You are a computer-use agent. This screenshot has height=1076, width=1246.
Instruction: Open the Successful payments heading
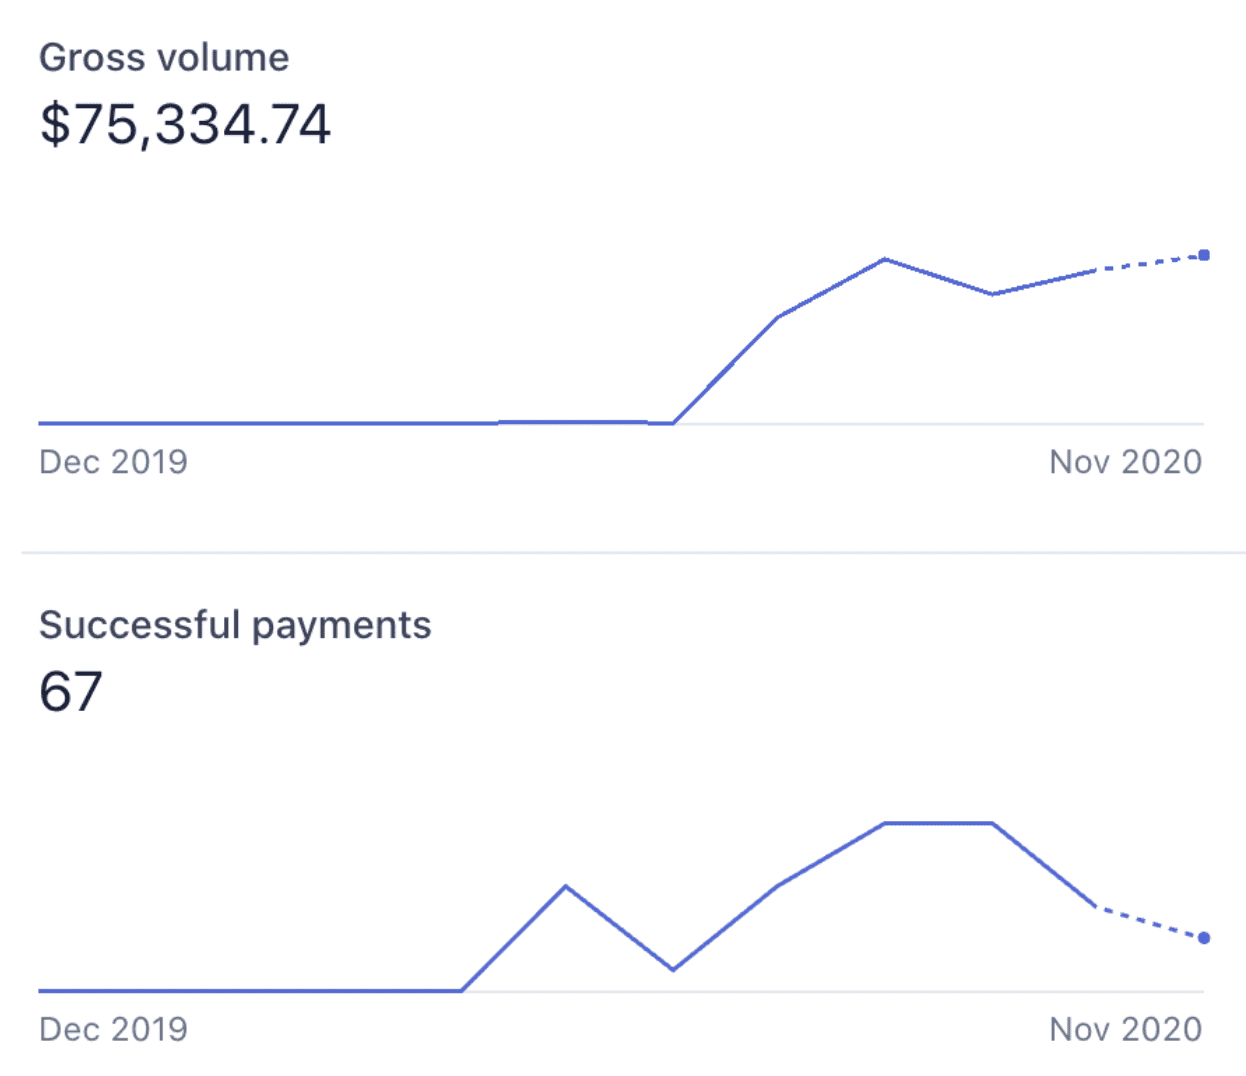coord(235,625)
